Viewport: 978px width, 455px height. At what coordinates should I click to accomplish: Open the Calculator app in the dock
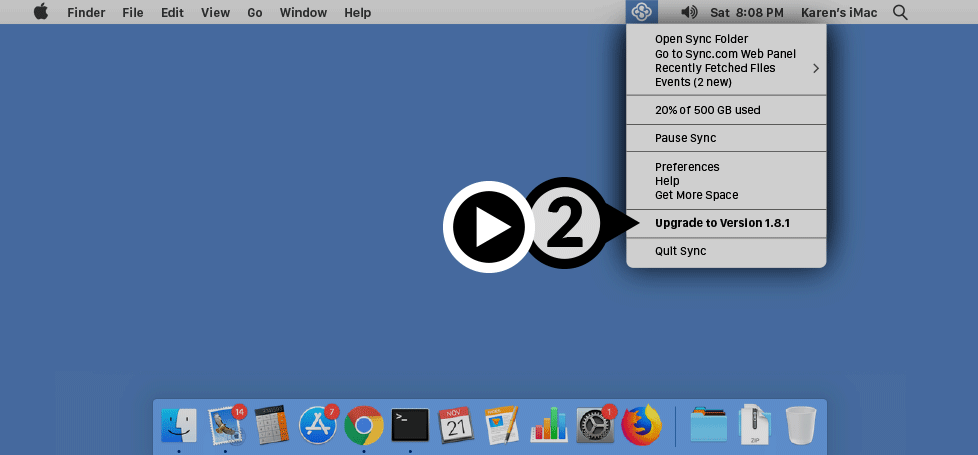coord(271,425)
